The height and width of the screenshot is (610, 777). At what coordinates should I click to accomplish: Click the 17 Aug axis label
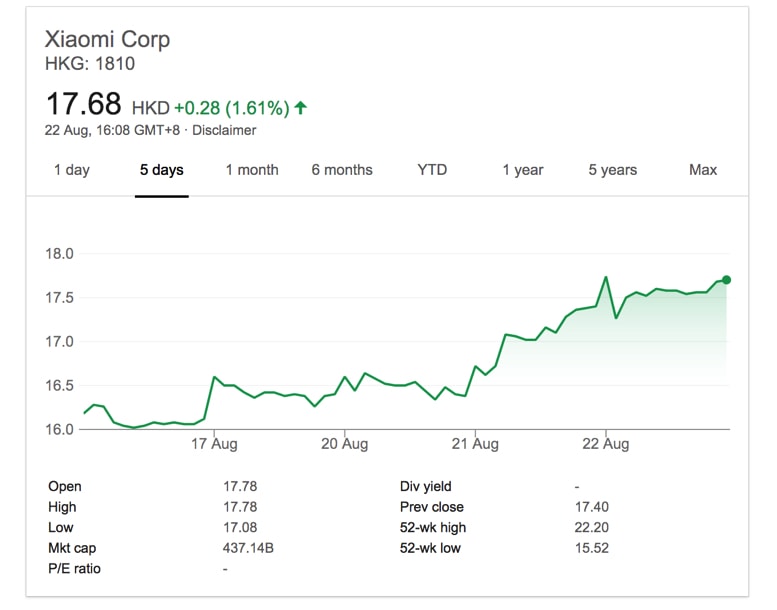(x=214, y=444)
